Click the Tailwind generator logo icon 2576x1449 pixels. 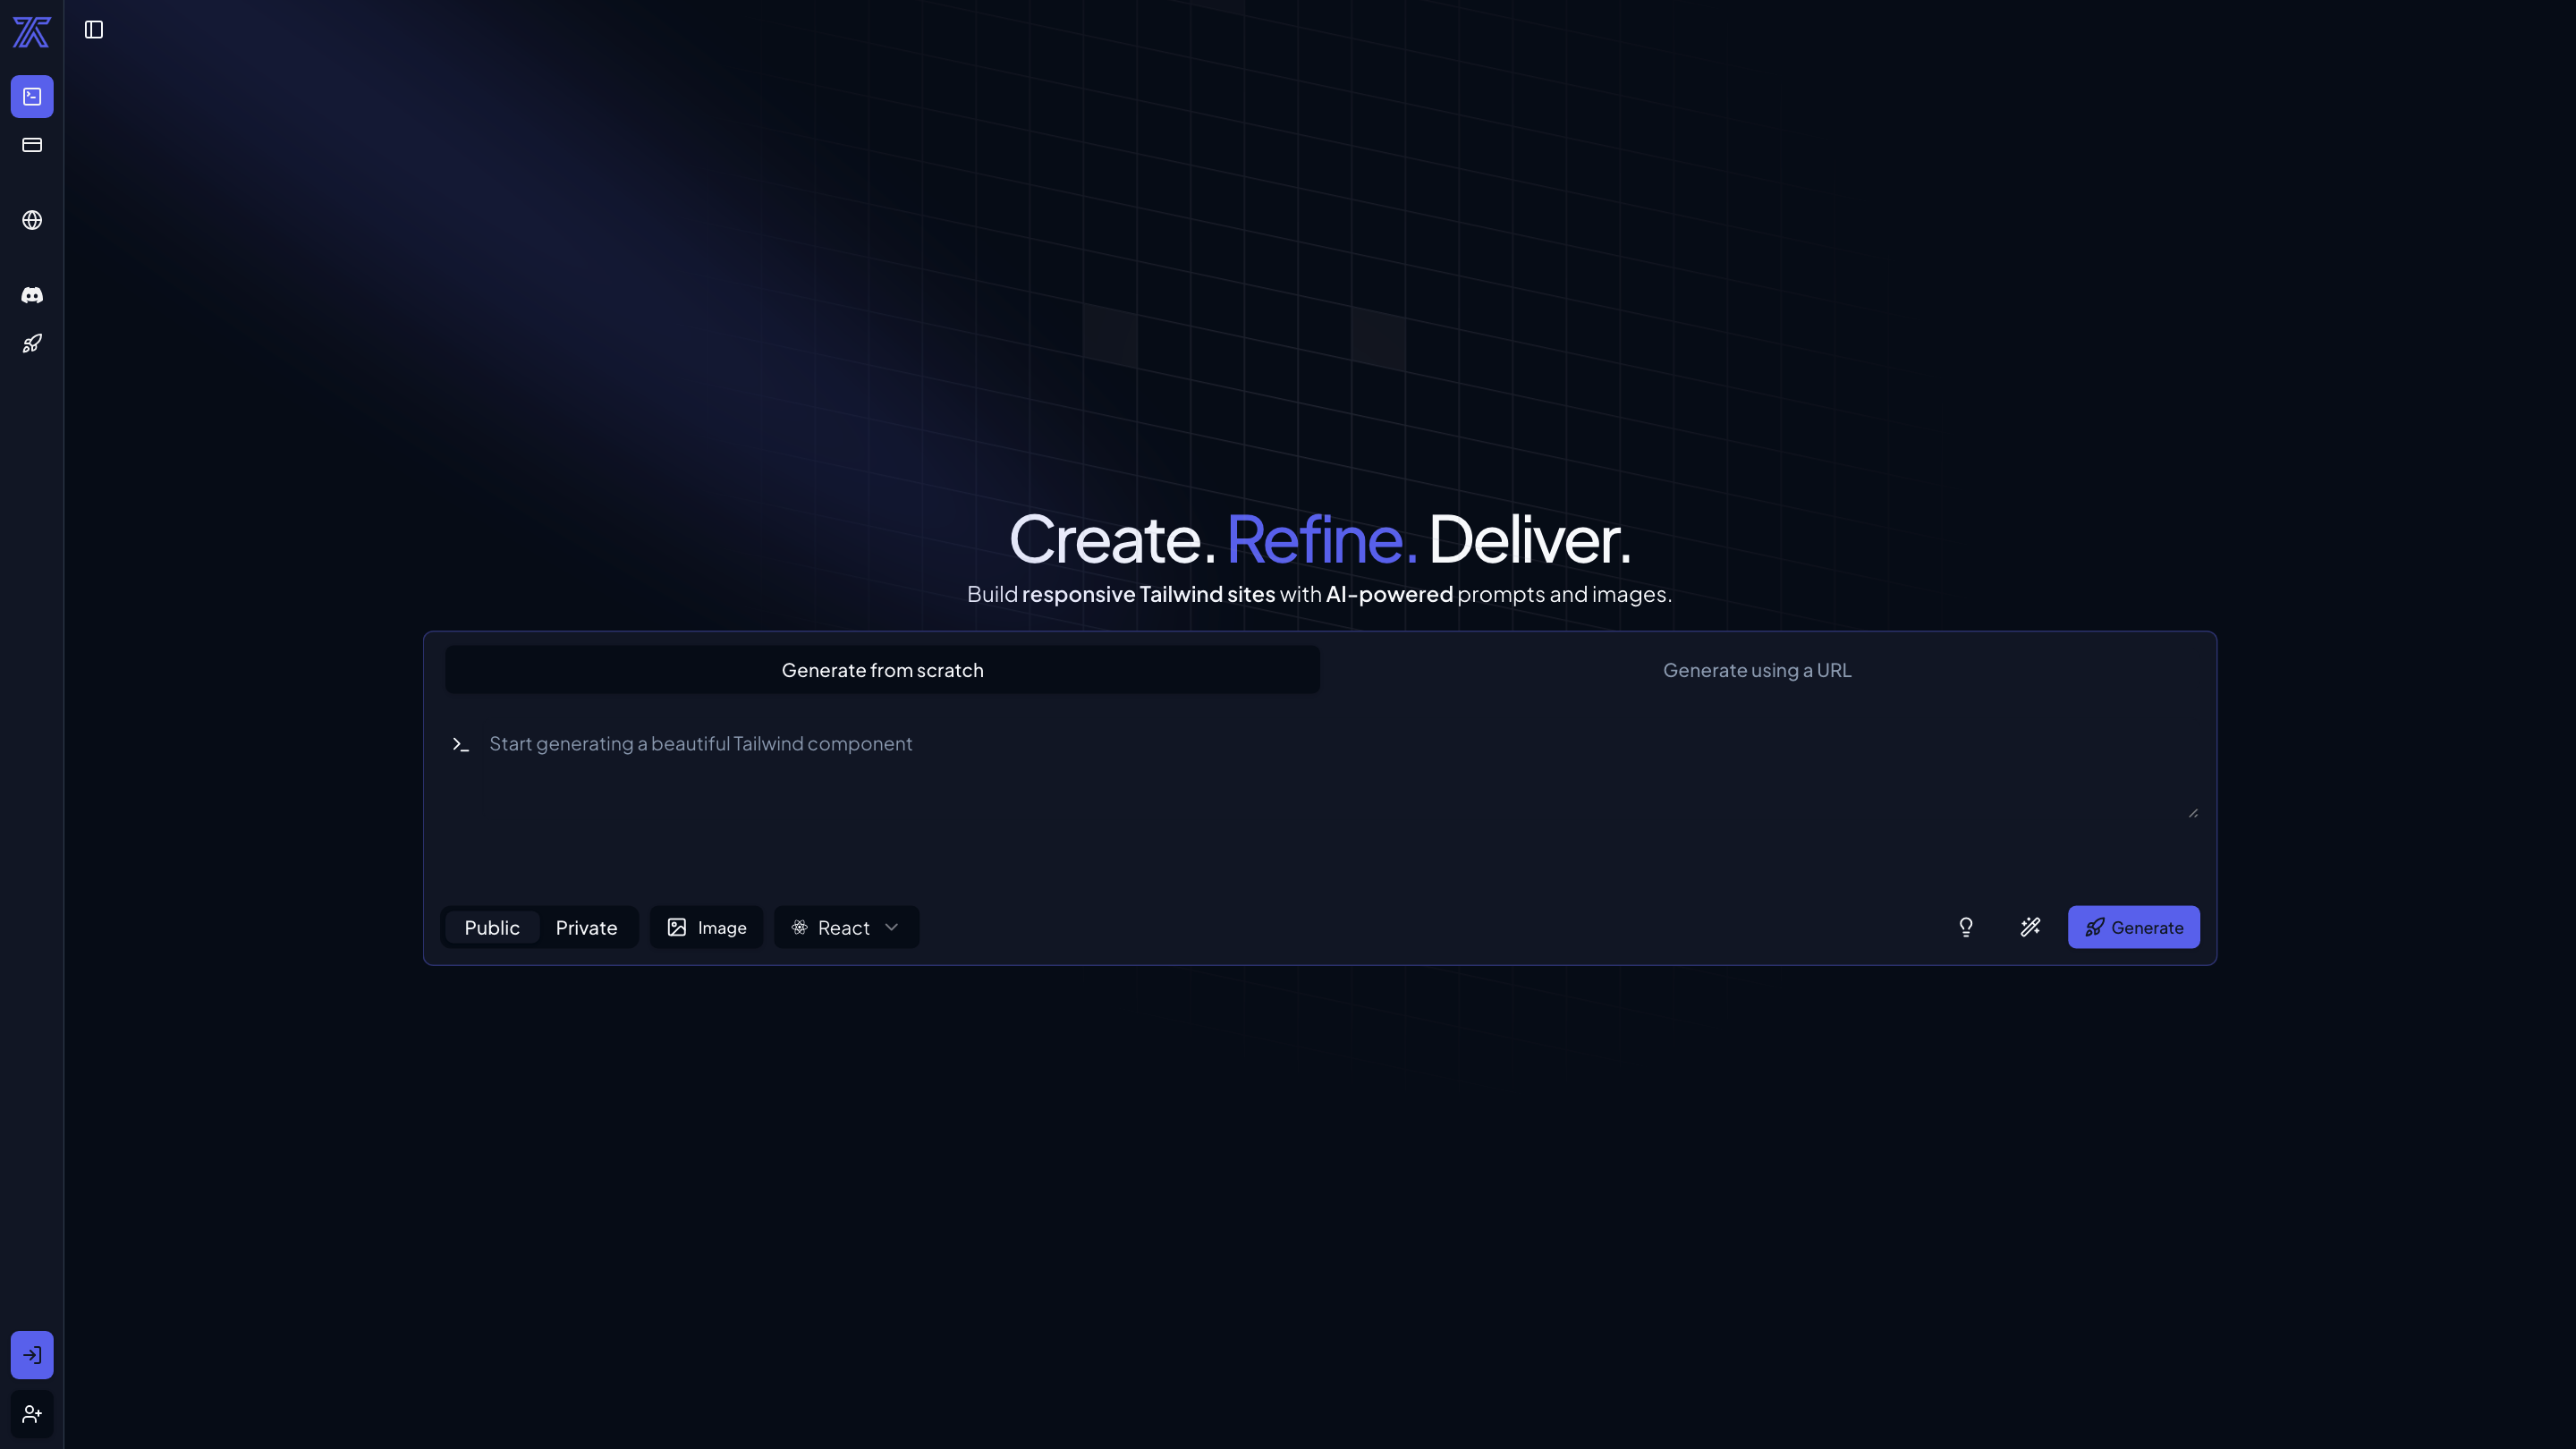[x=31, y=32]
